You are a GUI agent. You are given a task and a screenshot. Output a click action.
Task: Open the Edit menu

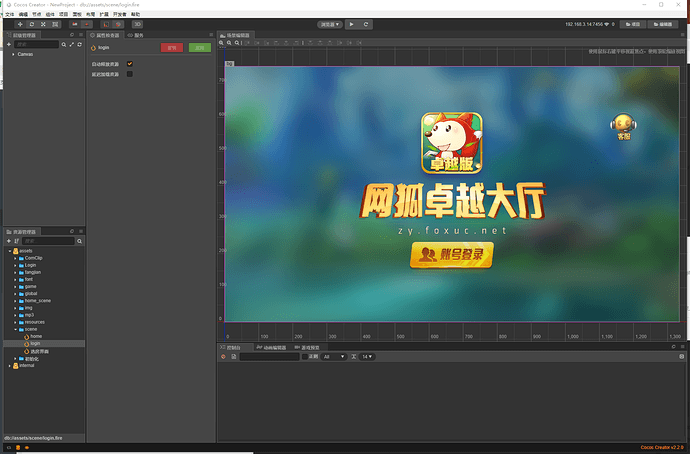23,14
